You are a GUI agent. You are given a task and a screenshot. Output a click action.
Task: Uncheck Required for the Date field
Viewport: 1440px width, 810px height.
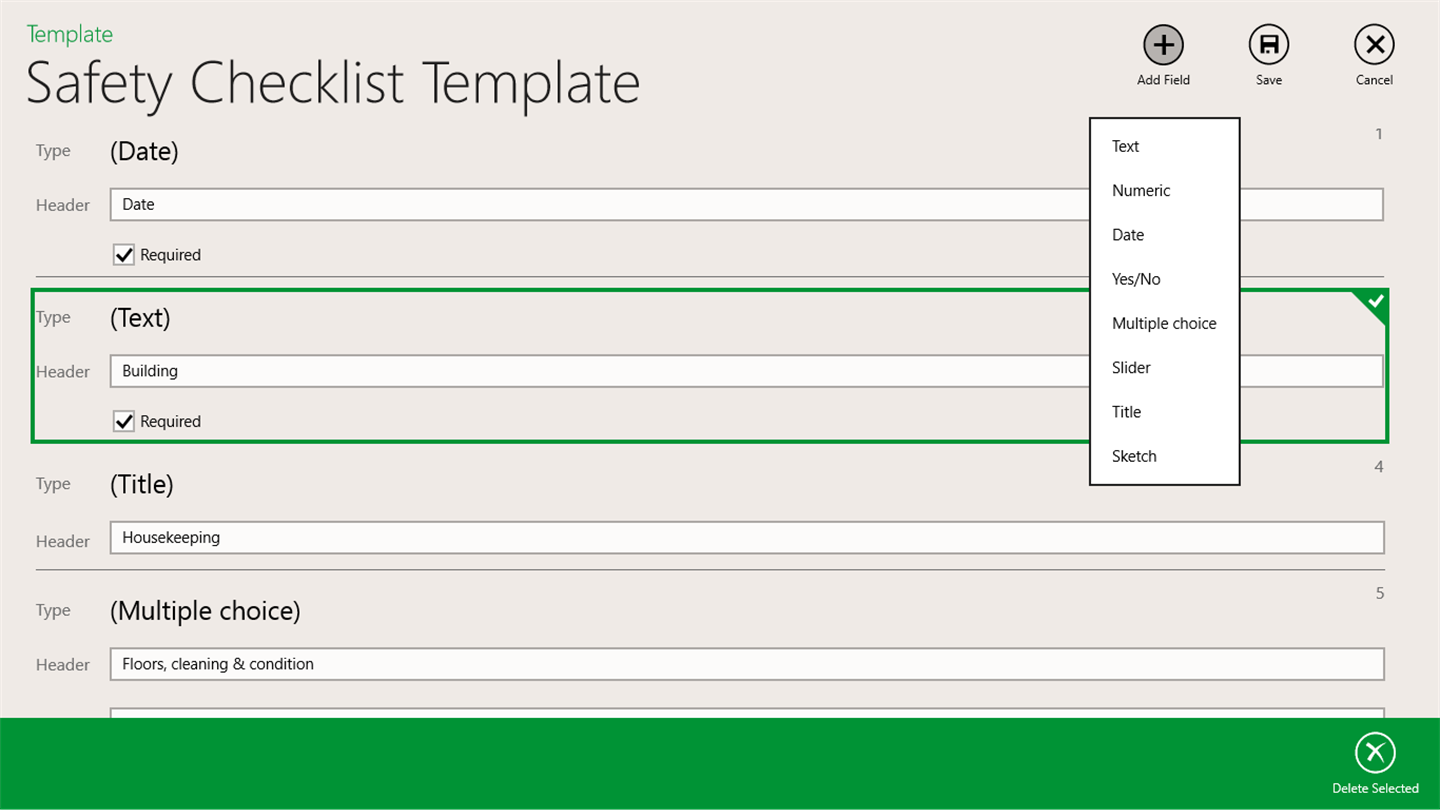coord(124,255)
